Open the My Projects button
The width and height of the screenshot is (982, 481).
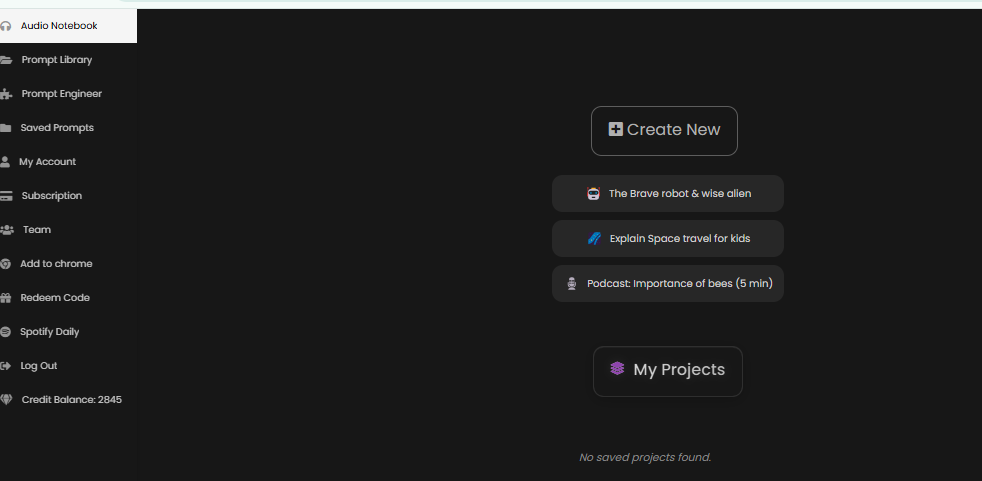click(x=668, y=371)
